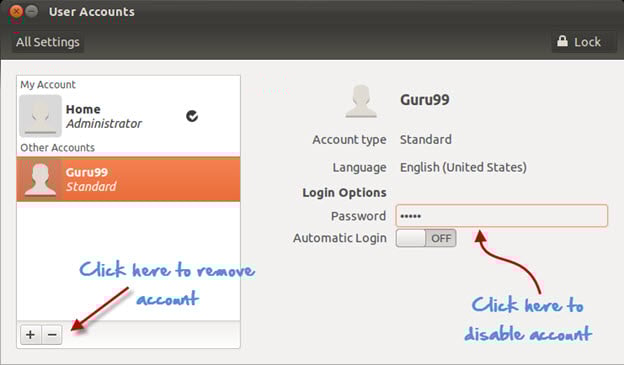Go back to All Settings
Image resolution: width=624 pixels, height=365 pixels.
(x=48, y=42)
